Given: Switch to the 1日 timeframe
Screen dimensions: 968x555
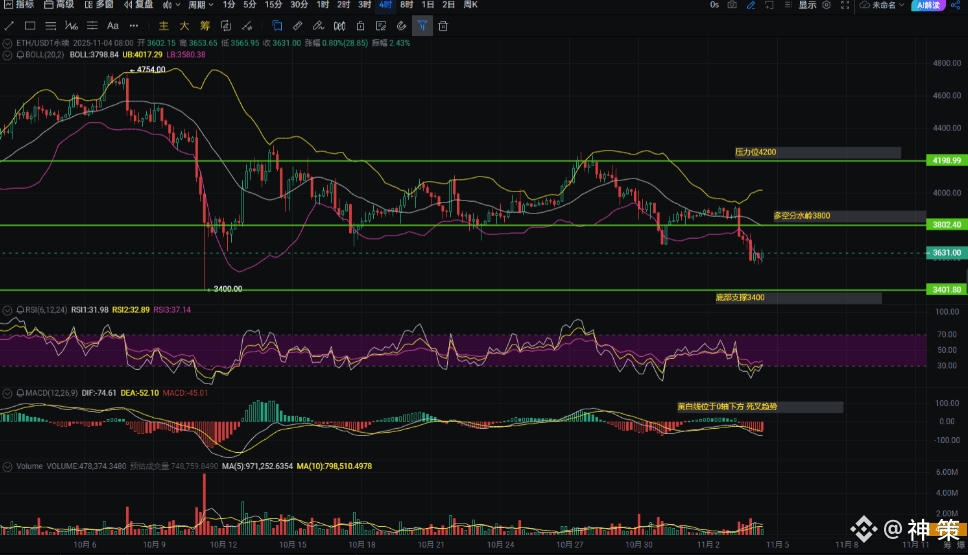Looking at the screenshot, I should point(428,5).
